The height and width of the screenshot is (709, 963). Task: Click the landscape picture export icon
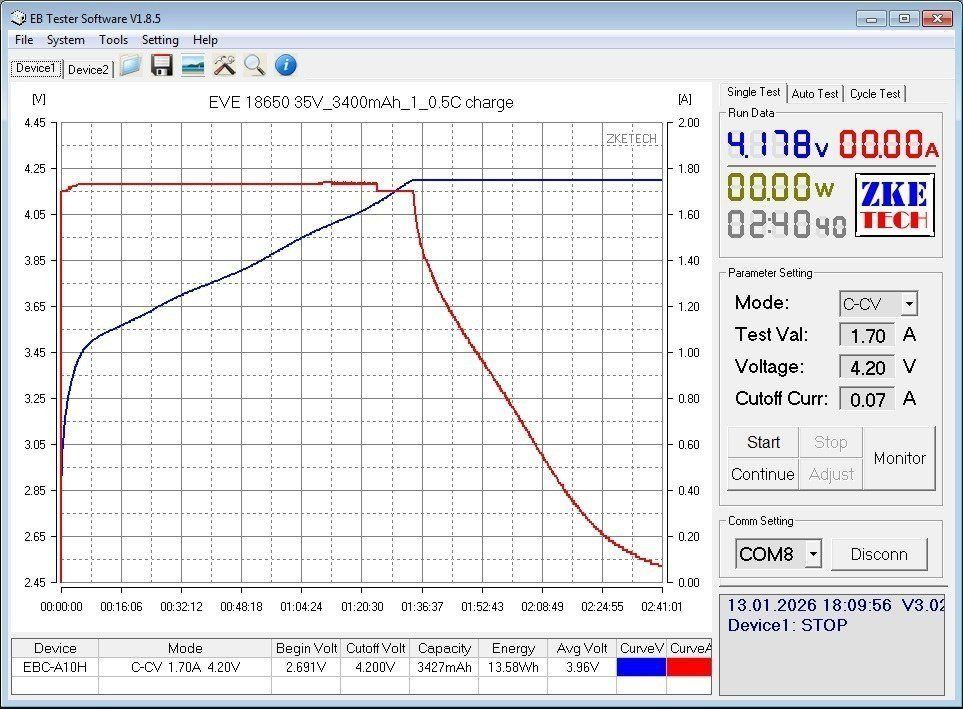(x=193, y=66)
